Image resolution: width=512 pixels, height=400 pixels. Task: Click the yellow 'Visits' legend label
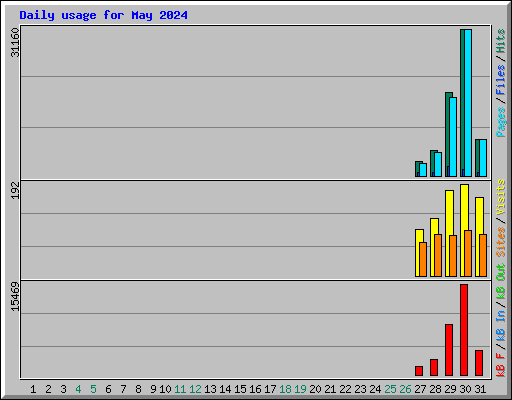click(x=501, y=197)
